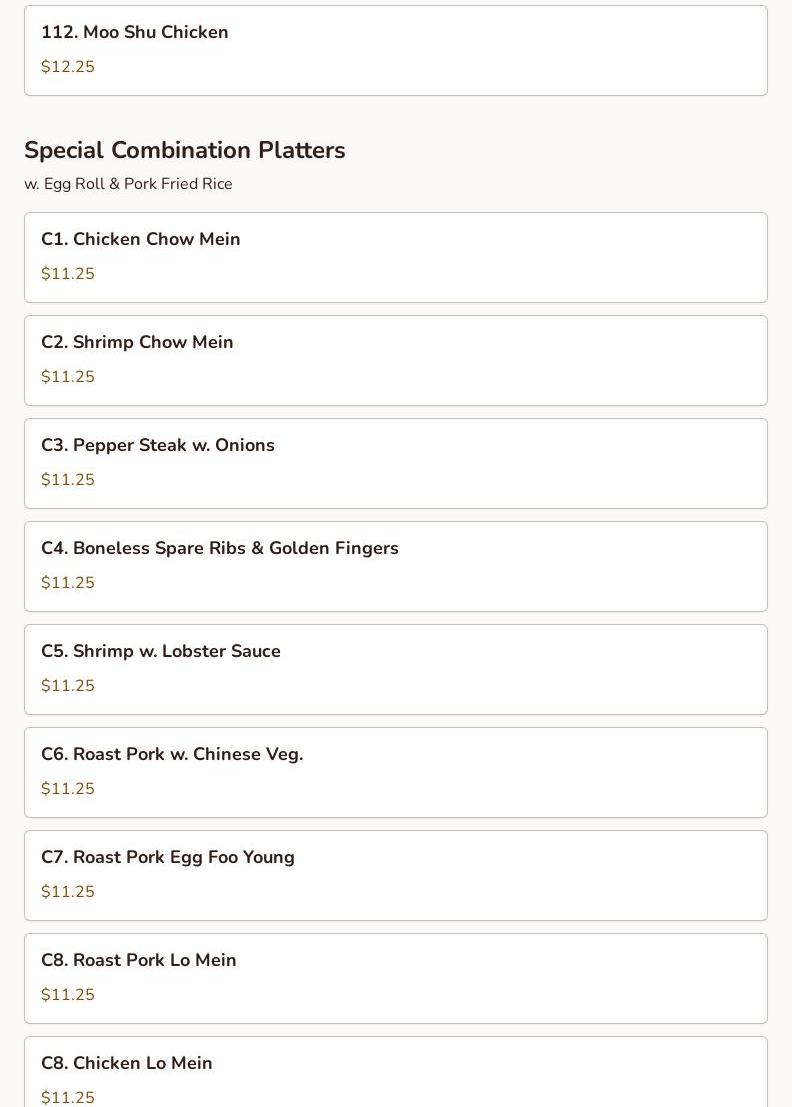792x1107 pixels.
Task: Open C4. Boneless Spare Ribs & Golden Fingers
Action: coord(395,567)
